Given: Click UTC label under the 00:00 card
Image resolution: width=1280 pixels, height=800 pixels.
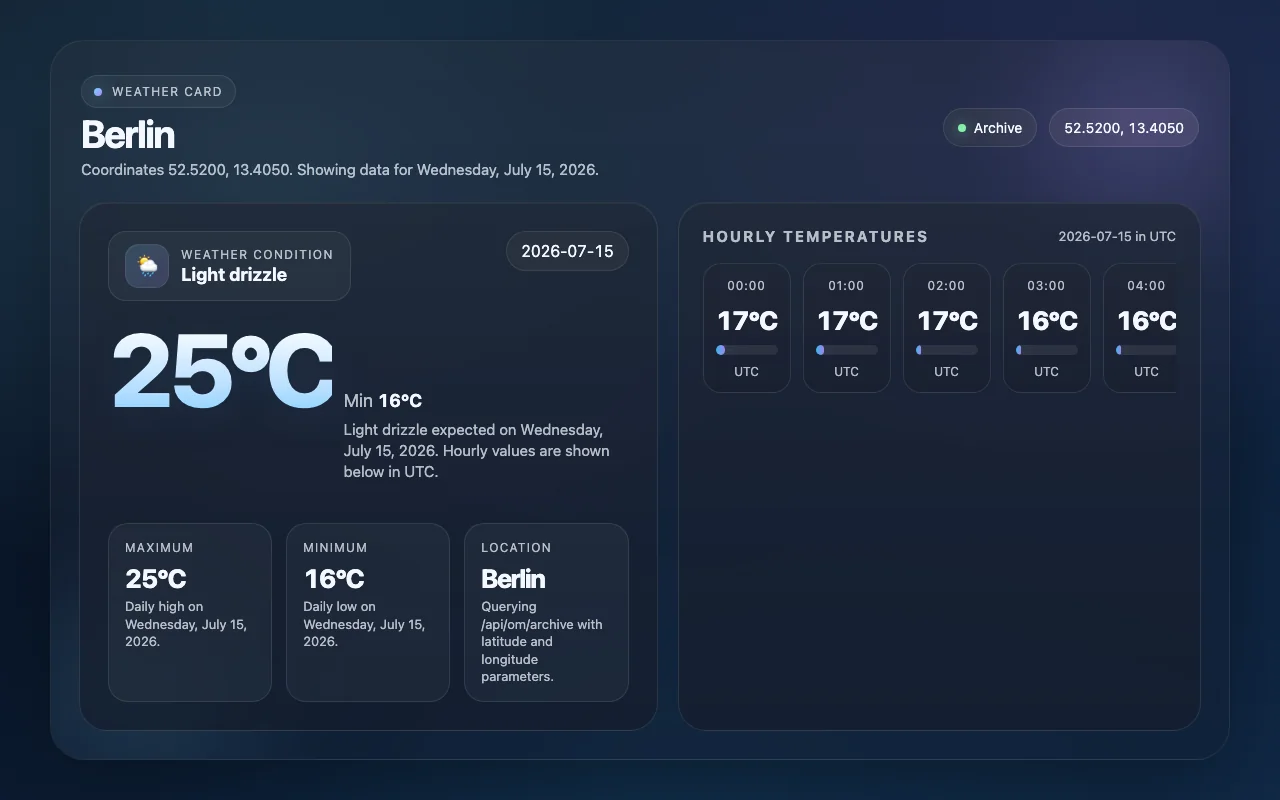Looking at the screenshot, I should click(747, 372).
